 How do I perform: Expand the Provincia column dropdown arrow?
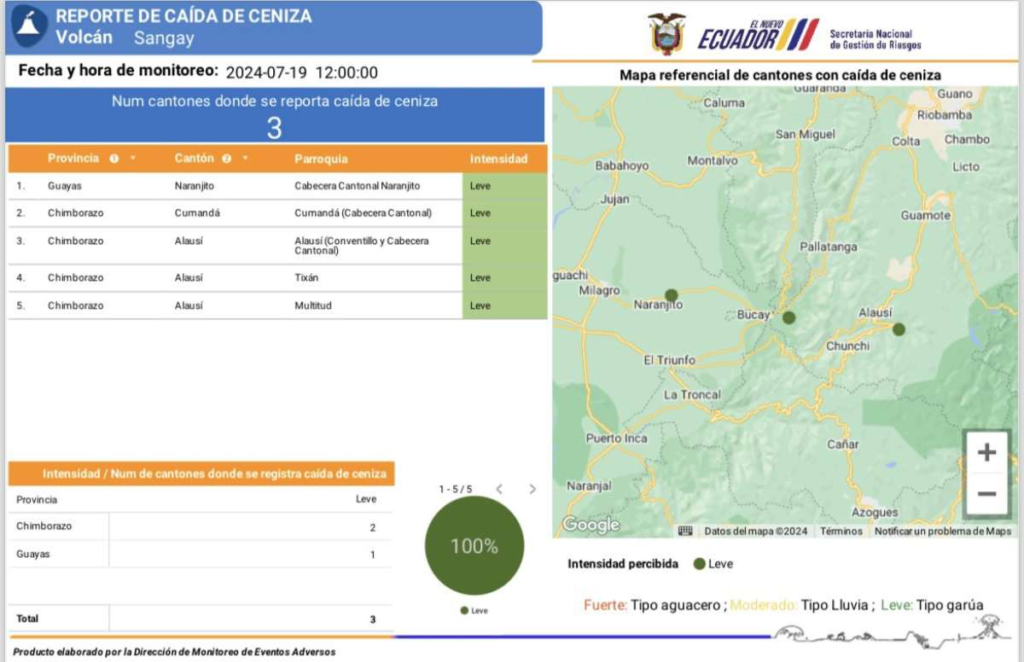point(132,159)
